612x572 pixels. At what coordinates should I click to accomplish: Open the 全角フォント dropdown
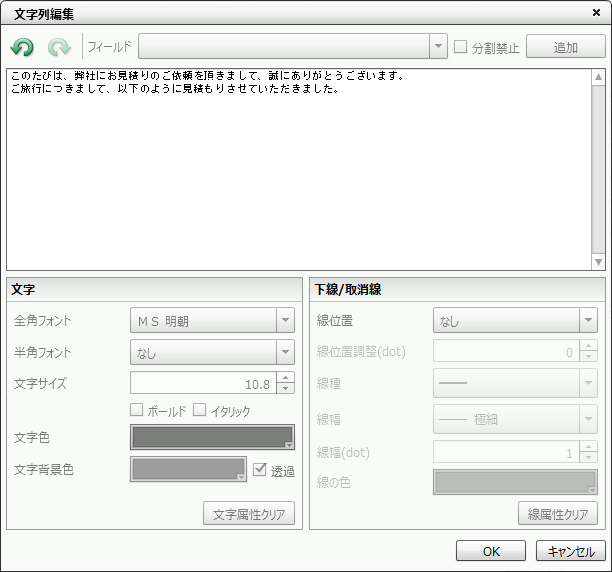285,320
